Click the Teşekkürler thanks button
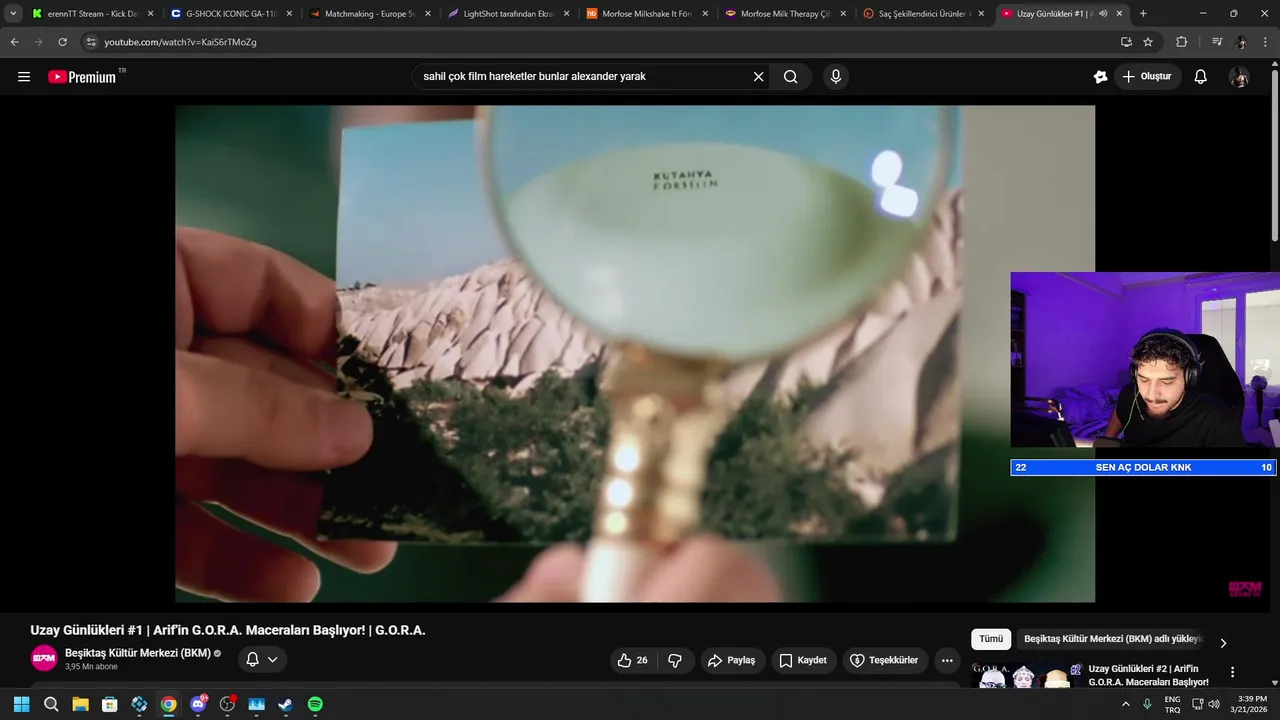Viewport: 1280px width, 720px height. coord(884,660)
